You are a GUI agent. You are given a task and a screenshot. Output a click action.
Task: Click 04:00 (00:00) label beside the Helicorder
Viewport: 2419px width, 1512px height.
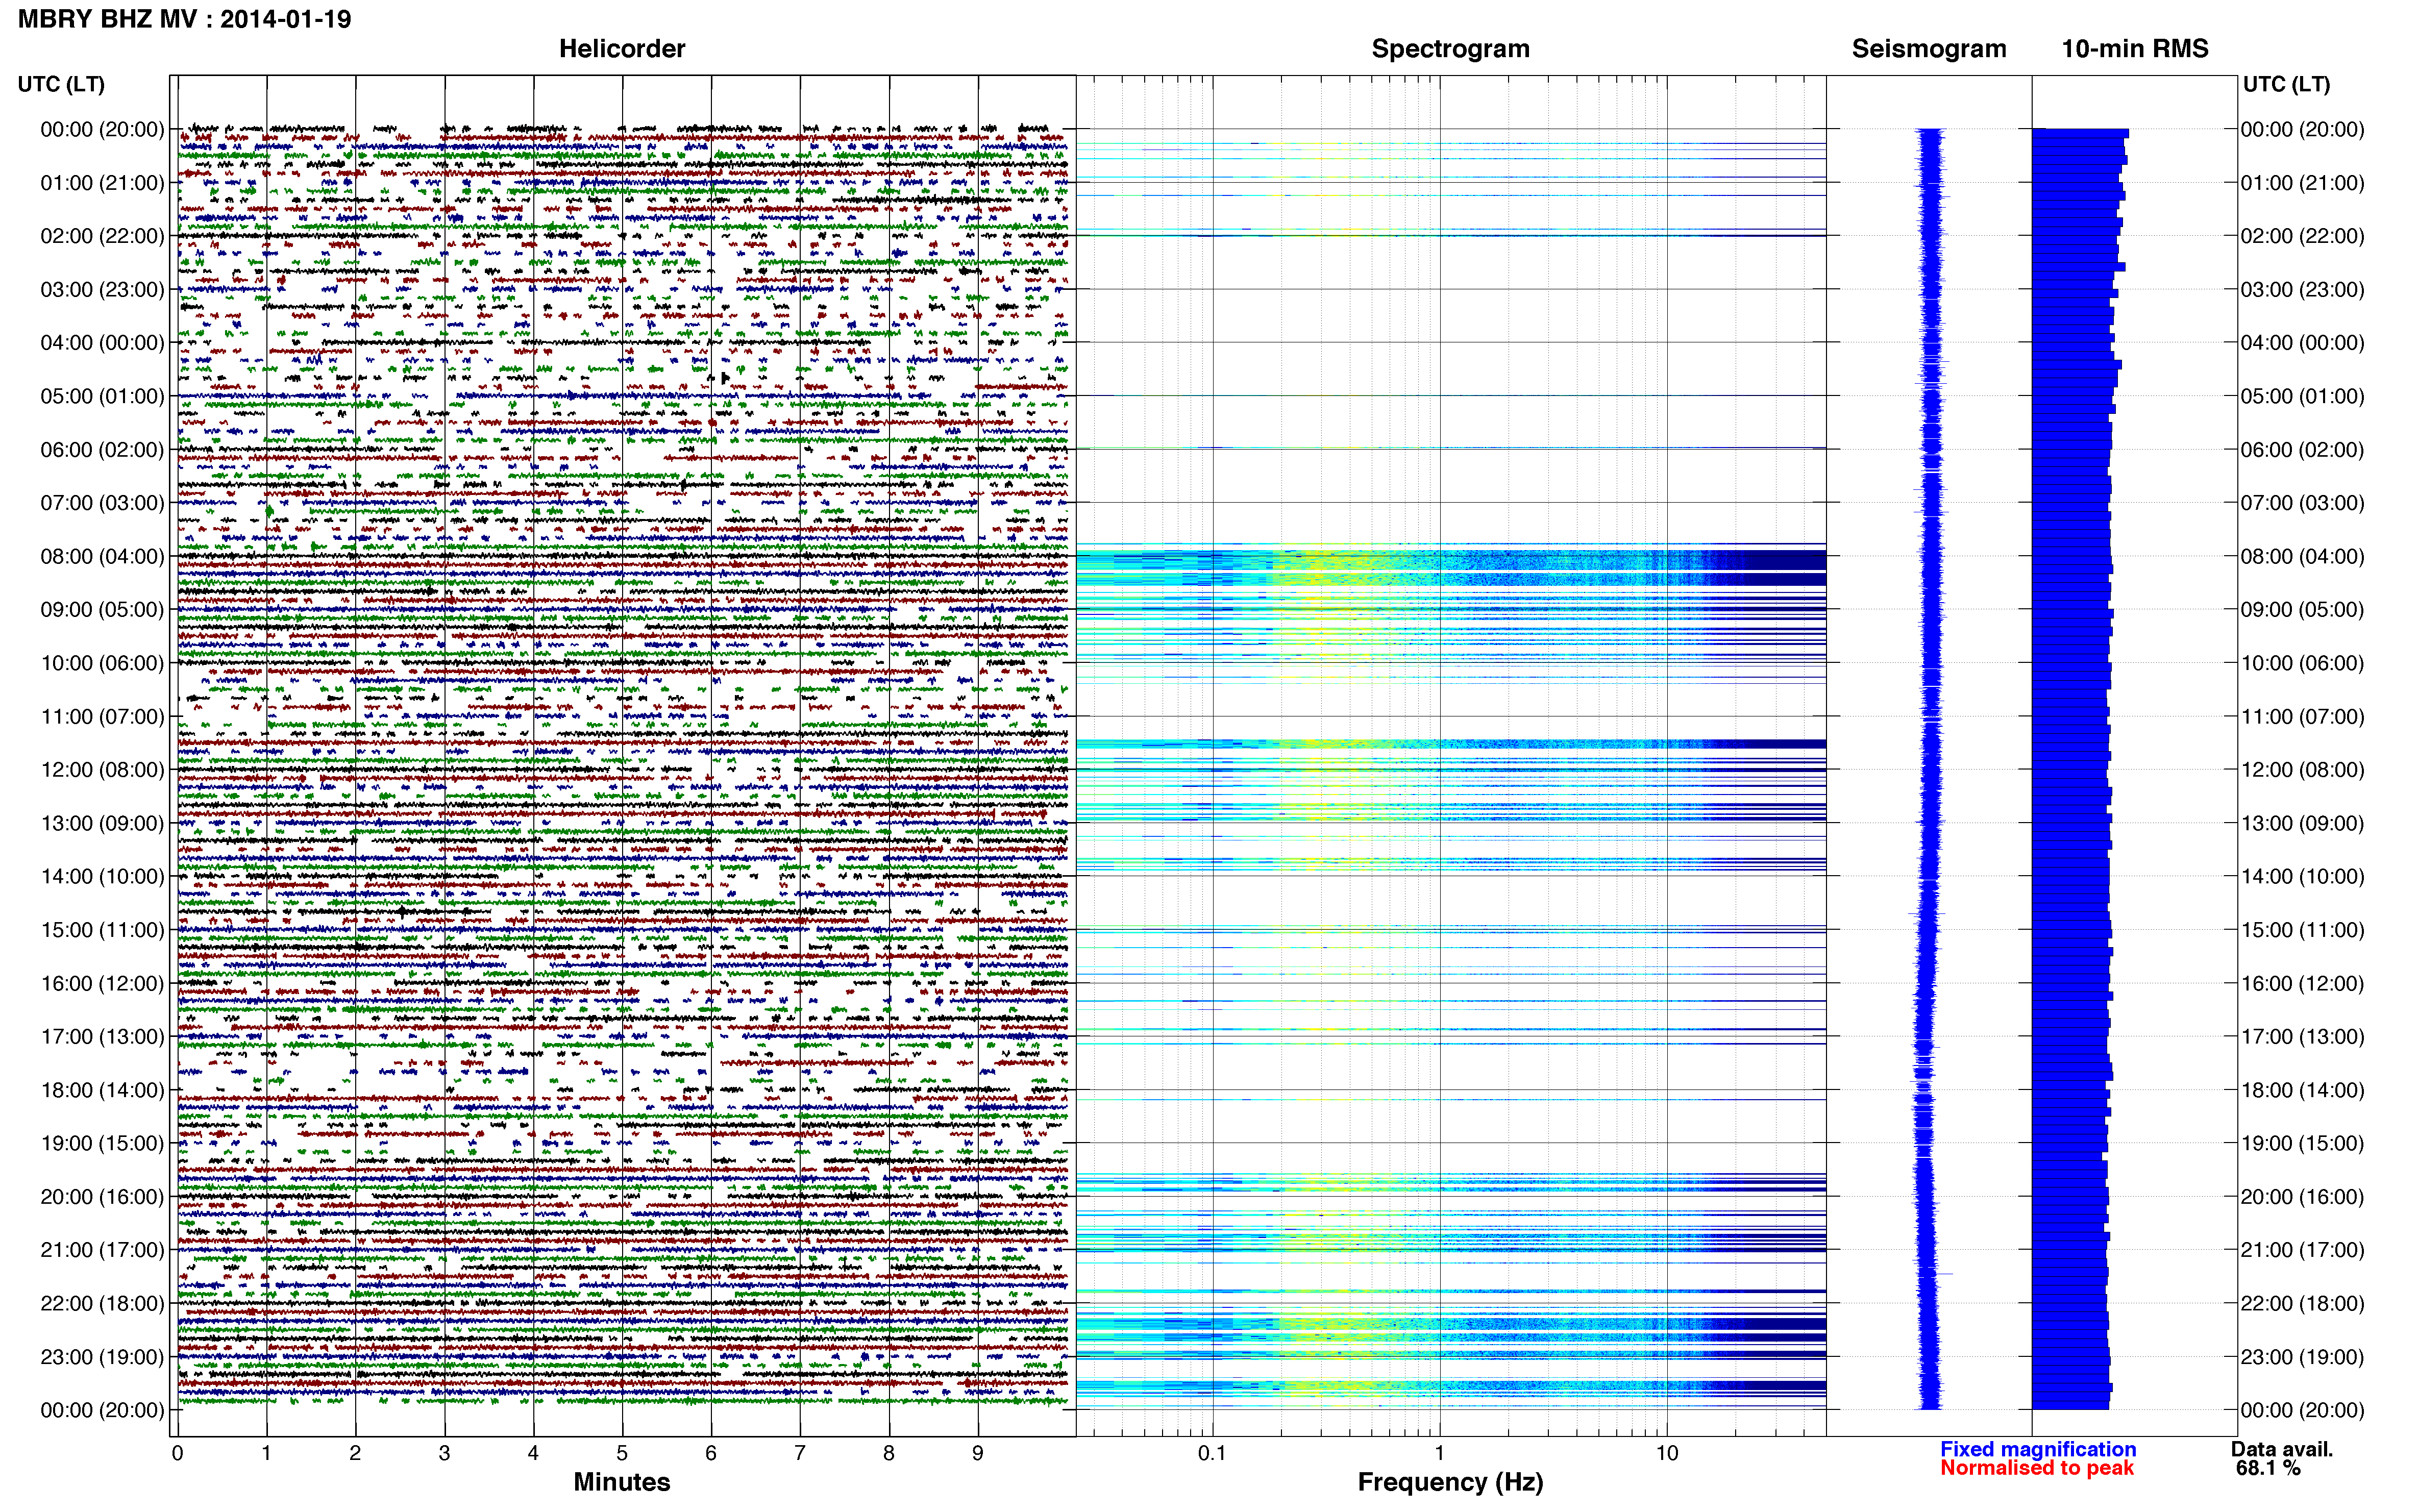[102, 343]
